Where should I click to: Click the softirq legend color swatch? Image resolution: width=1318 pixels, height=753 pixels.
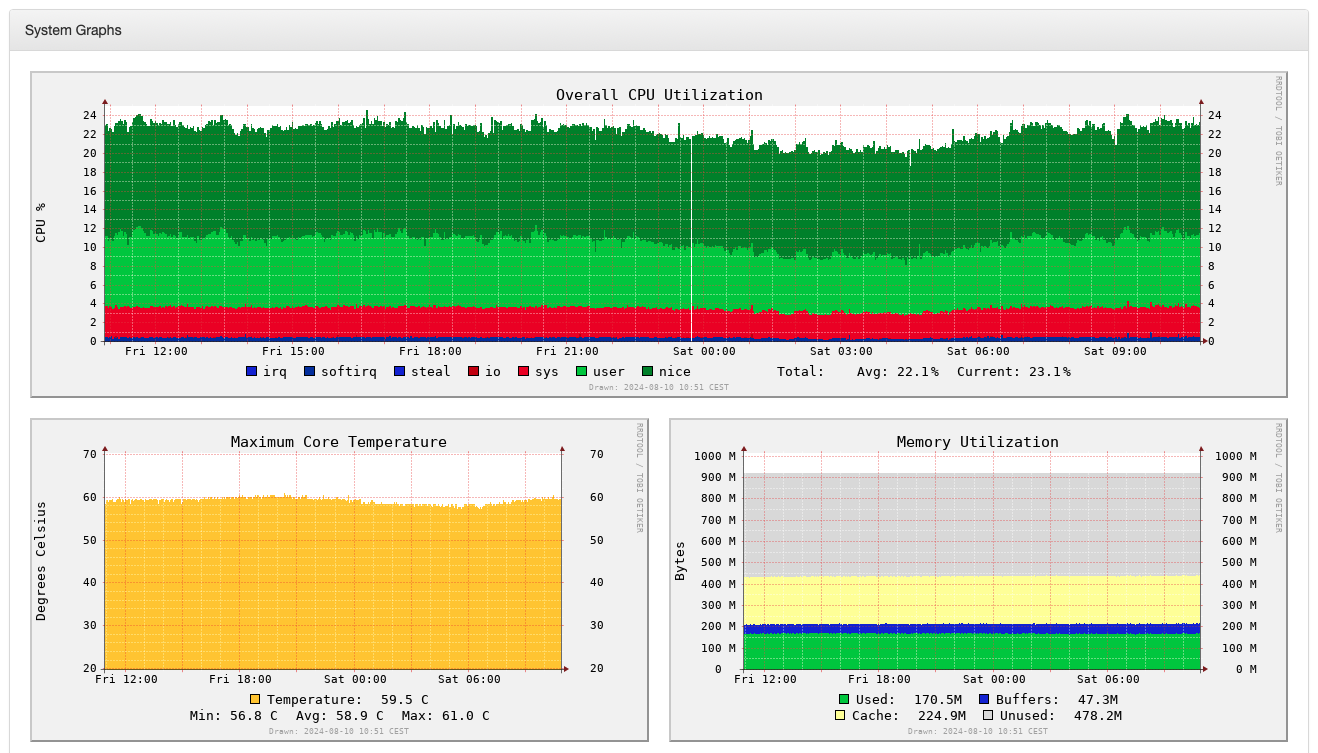tap(310, 371)
